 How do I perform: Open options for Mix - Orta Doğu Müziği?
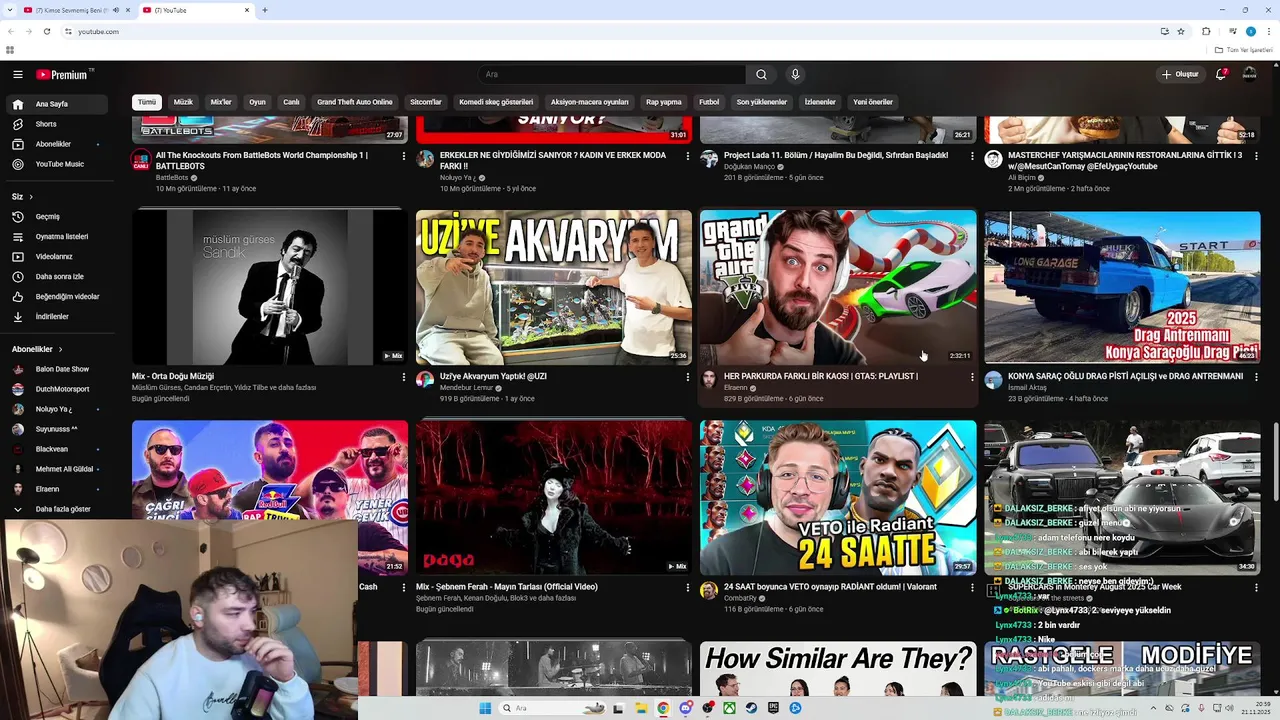404,377
